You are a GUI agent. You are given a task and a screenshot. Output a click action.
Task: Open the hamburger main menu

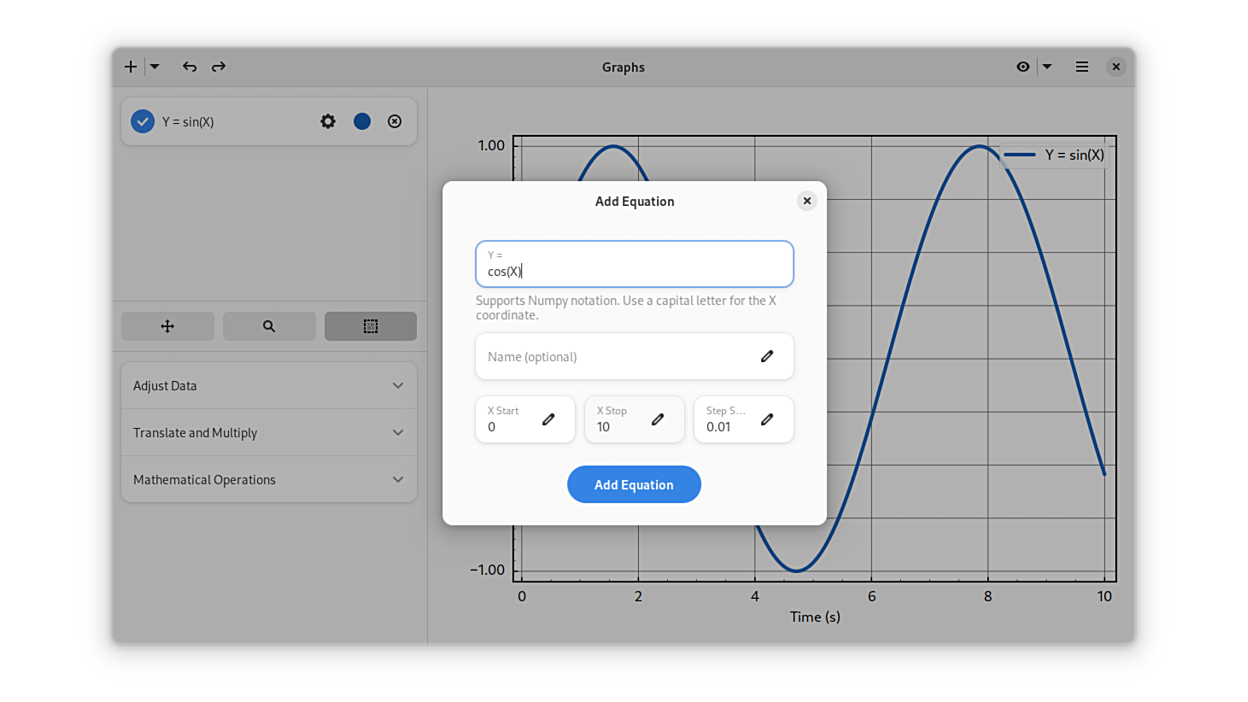(x=1082, y=67)
